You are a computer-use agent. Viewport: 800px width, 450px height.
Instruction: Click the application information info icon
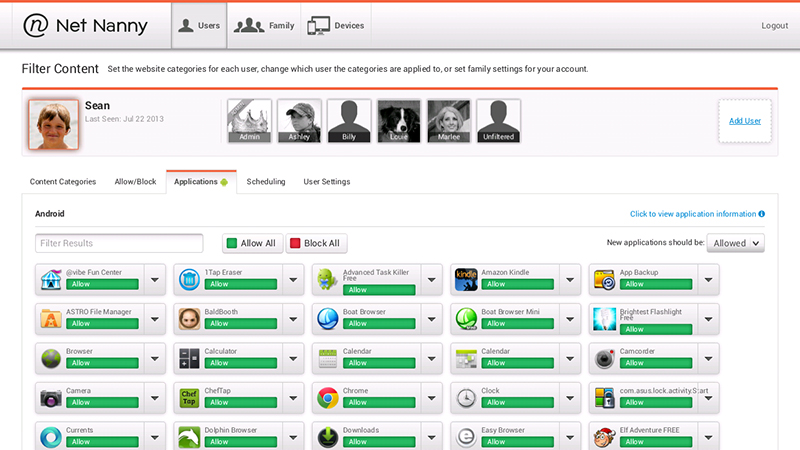(x=762, y=214)
